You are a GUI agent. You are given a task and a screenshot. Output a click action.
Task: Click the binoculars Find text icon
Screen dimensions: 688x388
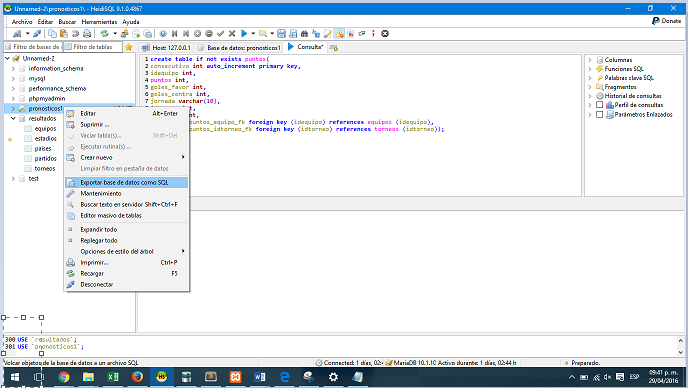point(305,34)
